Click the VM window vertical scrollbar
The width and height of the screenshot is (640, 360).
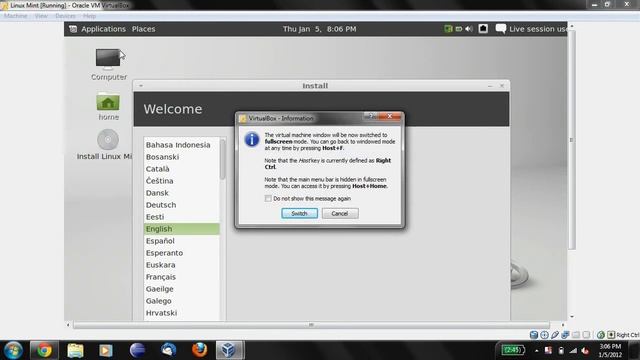point(571,140)
